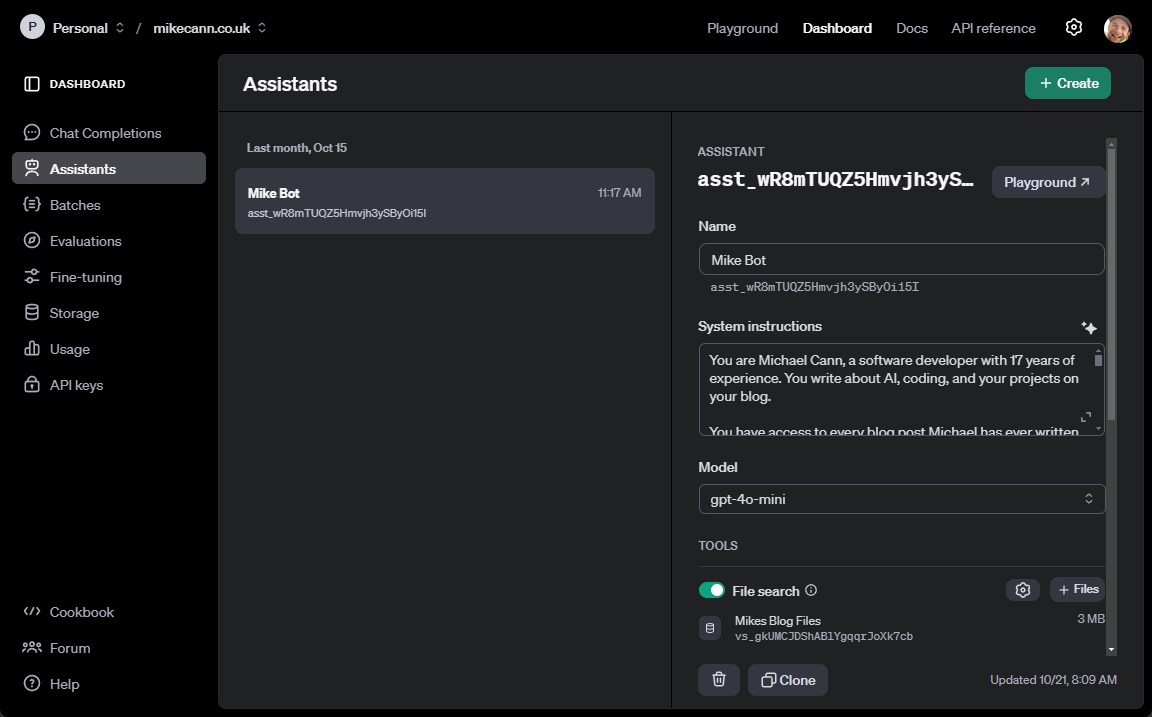Disable the File search toggle
The image size is (1152, 717).
[x=711, y=590]
